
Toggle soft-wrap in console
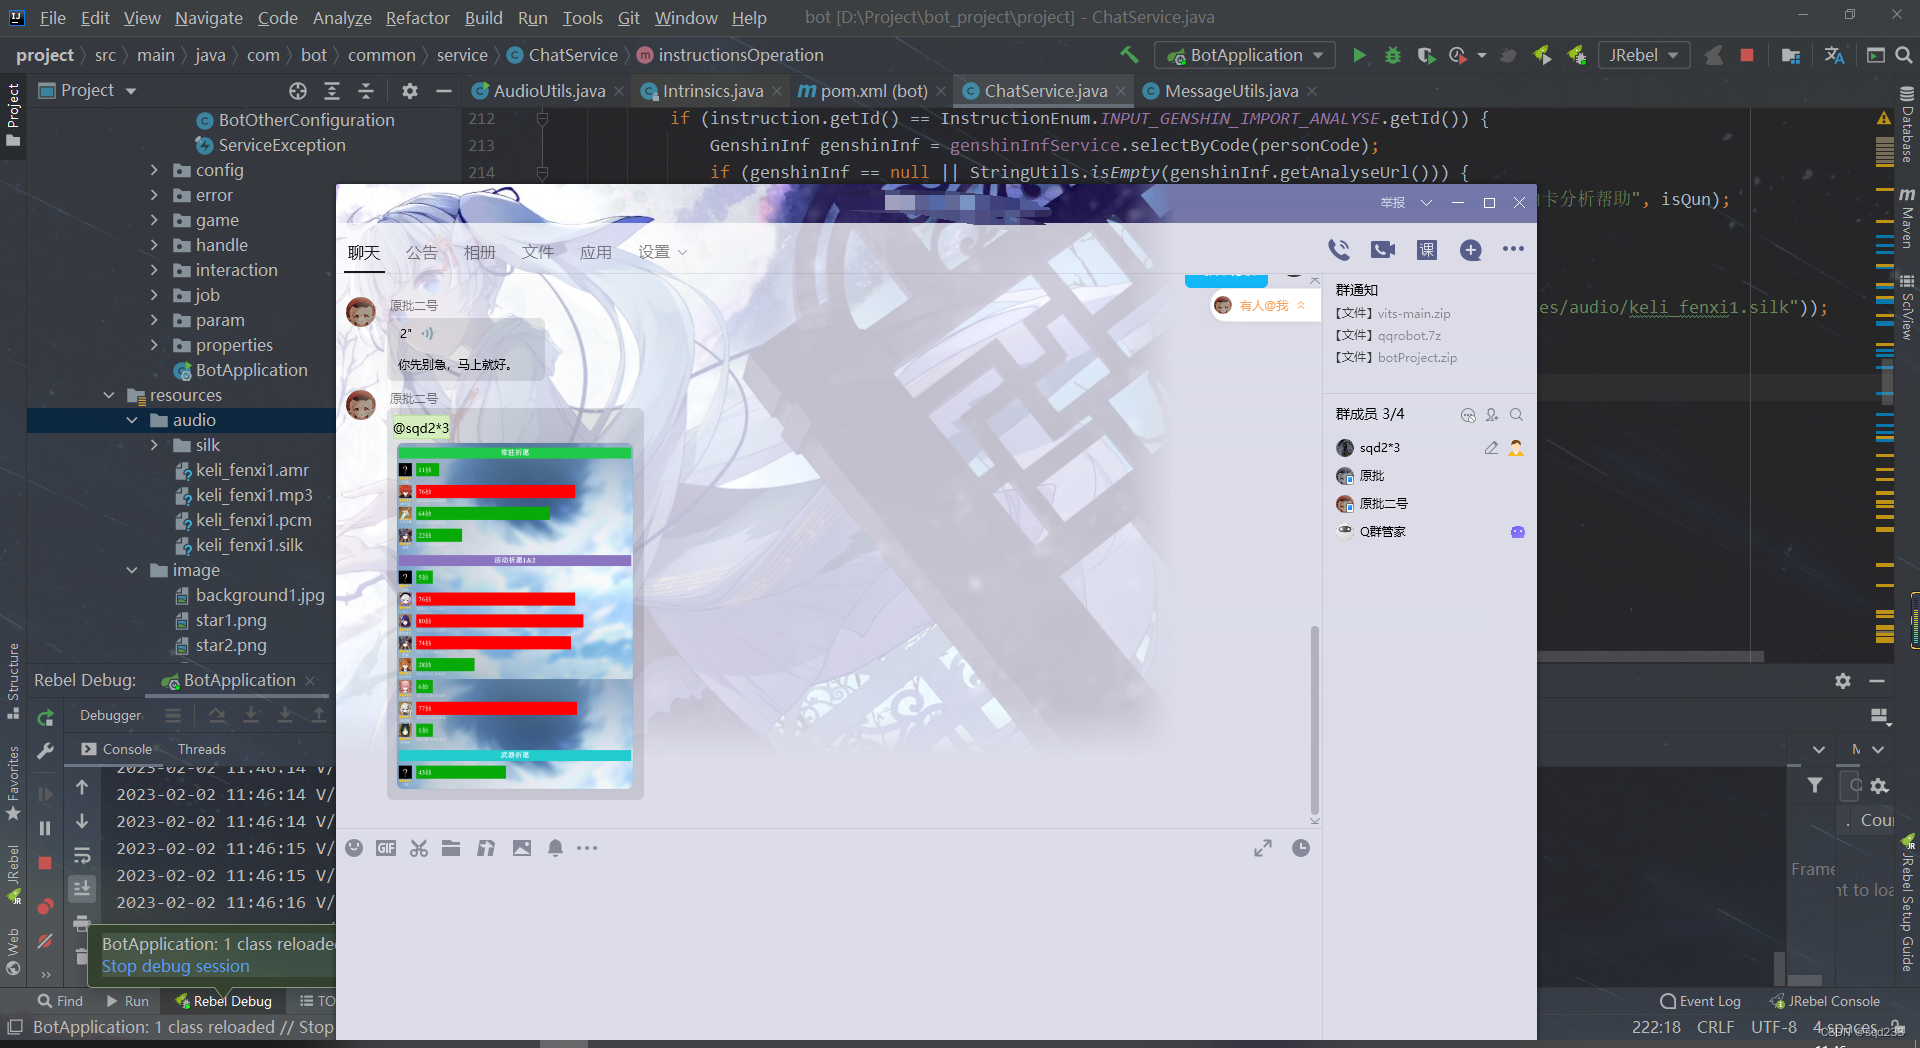pos(82,856)
